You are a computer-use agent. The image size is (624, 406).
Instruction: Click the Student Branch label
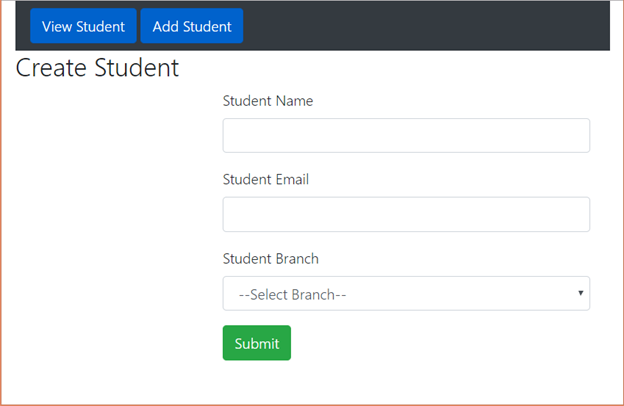coord(270,259)
